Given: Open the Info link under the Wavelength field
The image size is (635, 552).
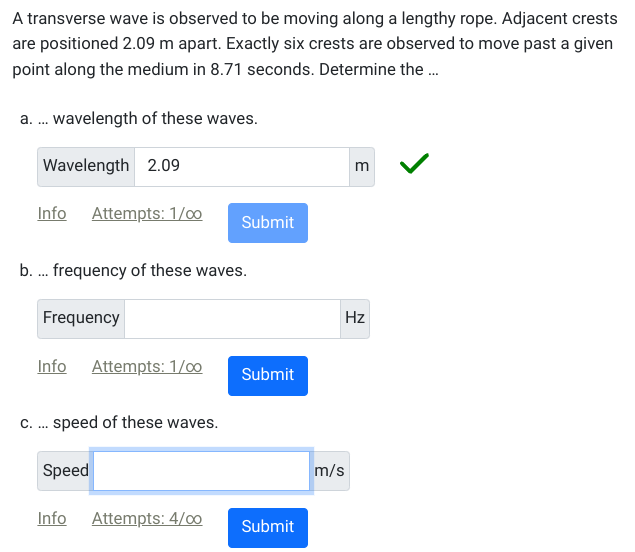Looking at the screenshot, I should tap(52, 213).
